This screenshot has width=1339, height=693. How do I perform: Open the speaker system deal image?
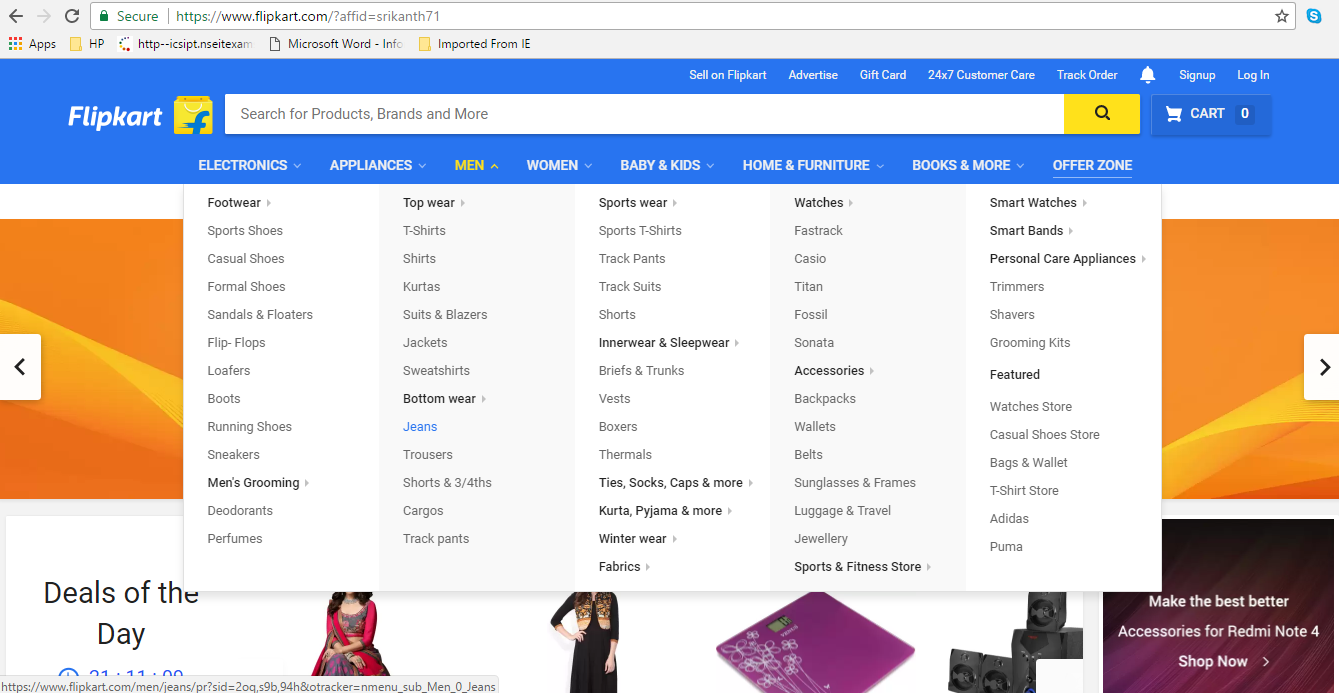(x=1015, y=642)
